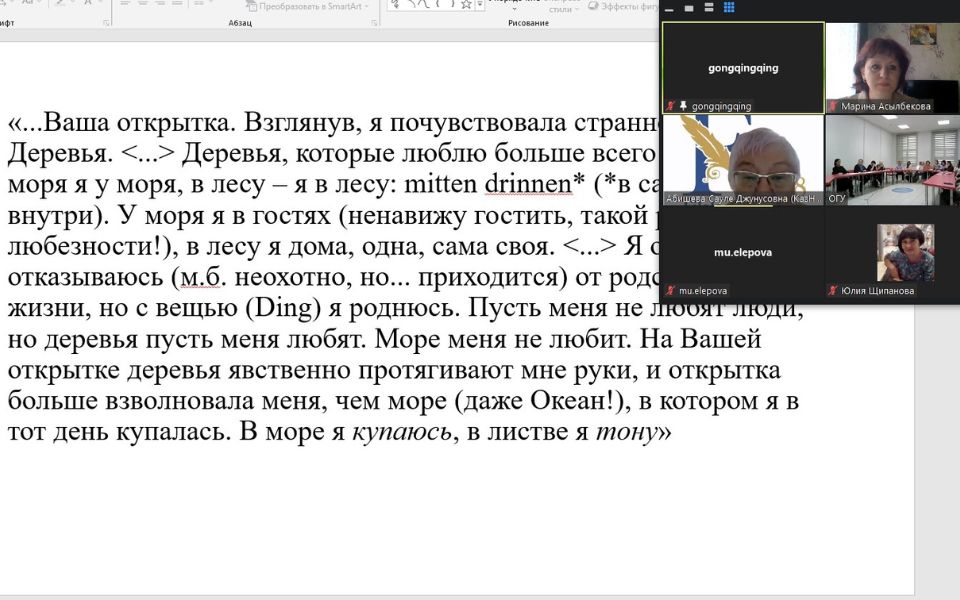The height and width of the screenshot is (600, 960).
Task: Click muted mic icon beside Юлия Щипанова
Action: (x=832, y=290)
